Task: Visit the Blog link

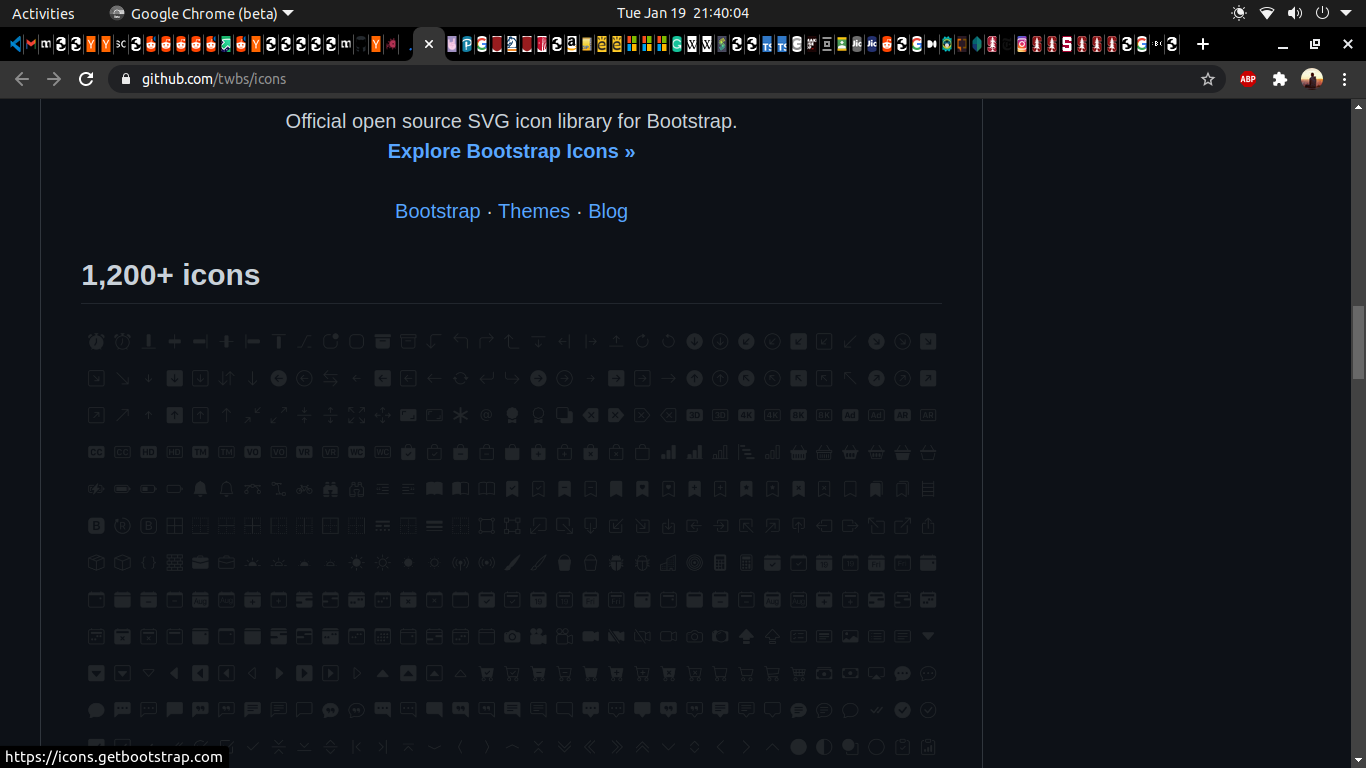Action: [608, 211]
